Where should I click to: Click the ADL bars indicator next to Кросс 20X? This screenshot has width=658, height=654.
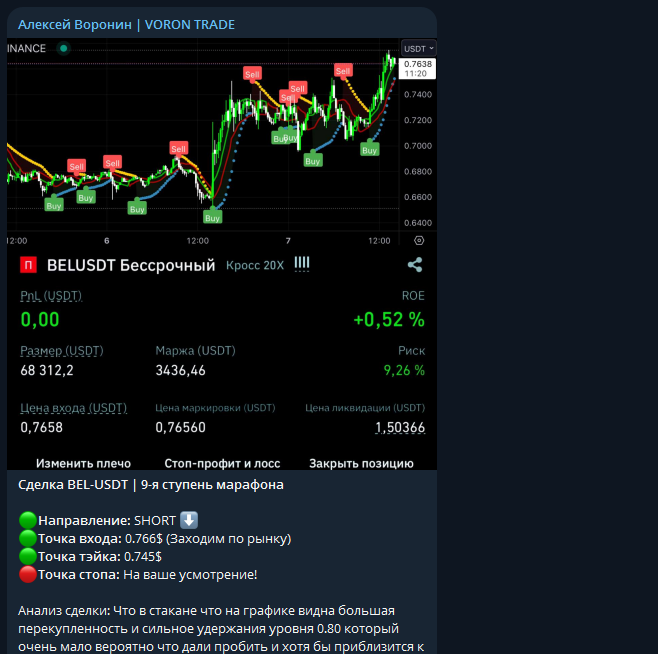(x=302, y=264)
